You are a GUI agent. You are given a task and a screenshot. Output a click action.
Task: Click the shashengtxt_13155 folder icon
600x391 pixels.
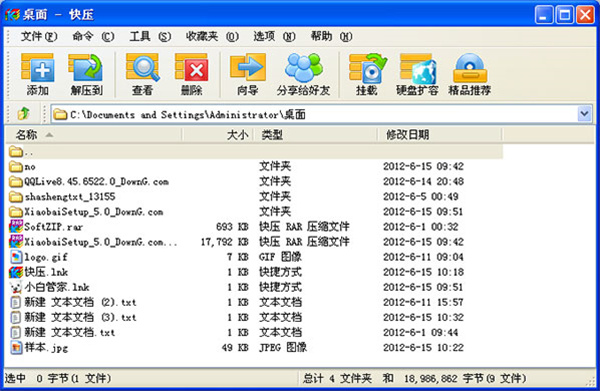click(x=16, y=197)
